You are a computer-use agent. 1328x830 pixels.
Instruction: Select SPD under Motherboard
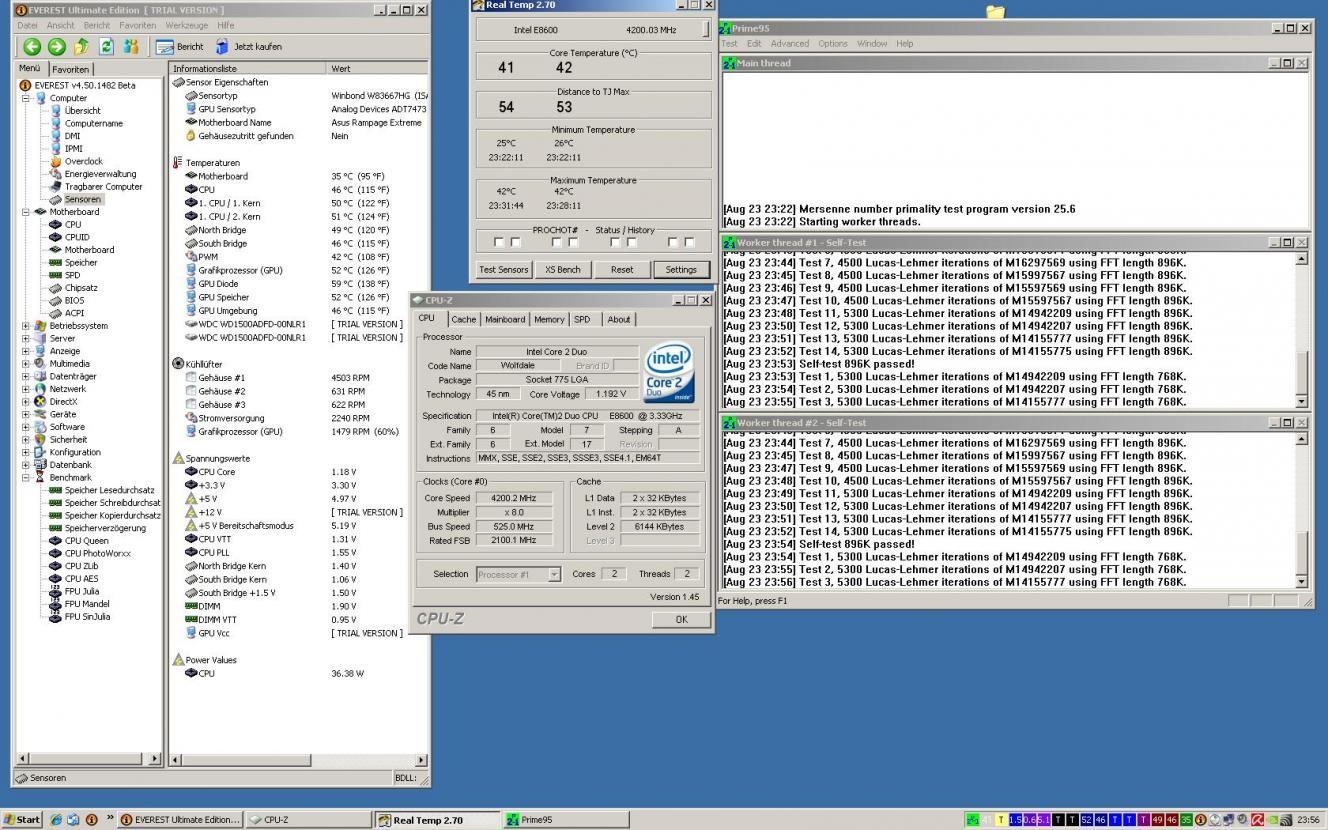(x=73, y=275)
